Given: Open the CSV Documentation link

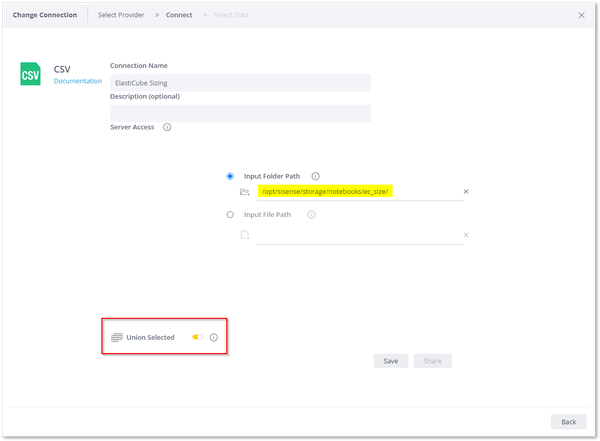Looking at the screenshot, I should (78, 81).
